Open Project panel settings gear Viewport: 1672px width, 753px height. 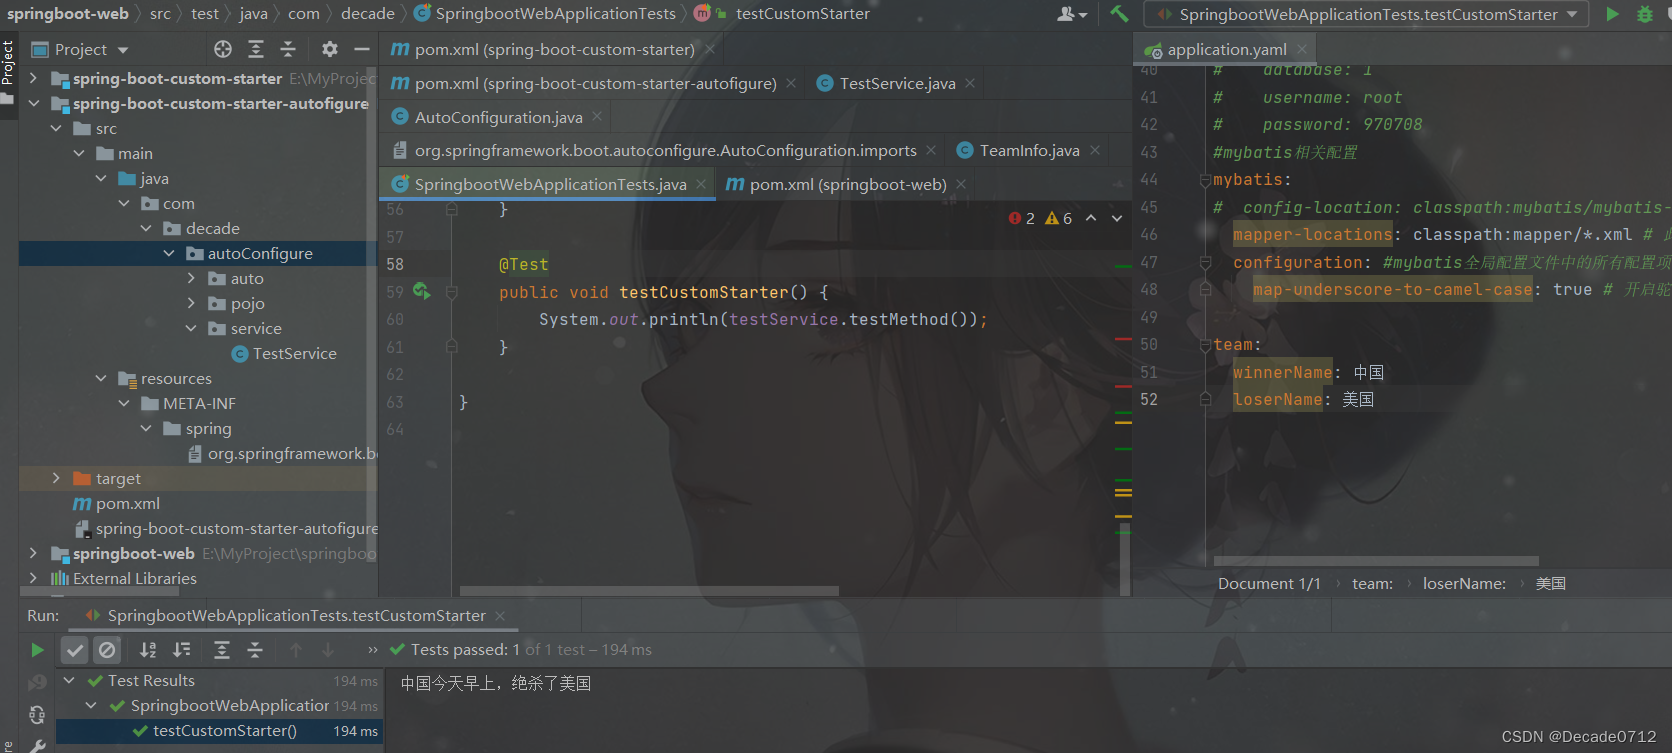click(x=330, y=49)
